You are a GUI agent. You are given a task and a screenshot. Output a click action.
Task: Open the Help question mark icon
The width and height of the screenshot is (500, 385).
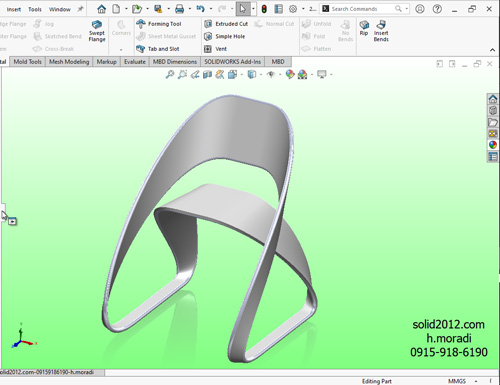[x=437, y=9]
